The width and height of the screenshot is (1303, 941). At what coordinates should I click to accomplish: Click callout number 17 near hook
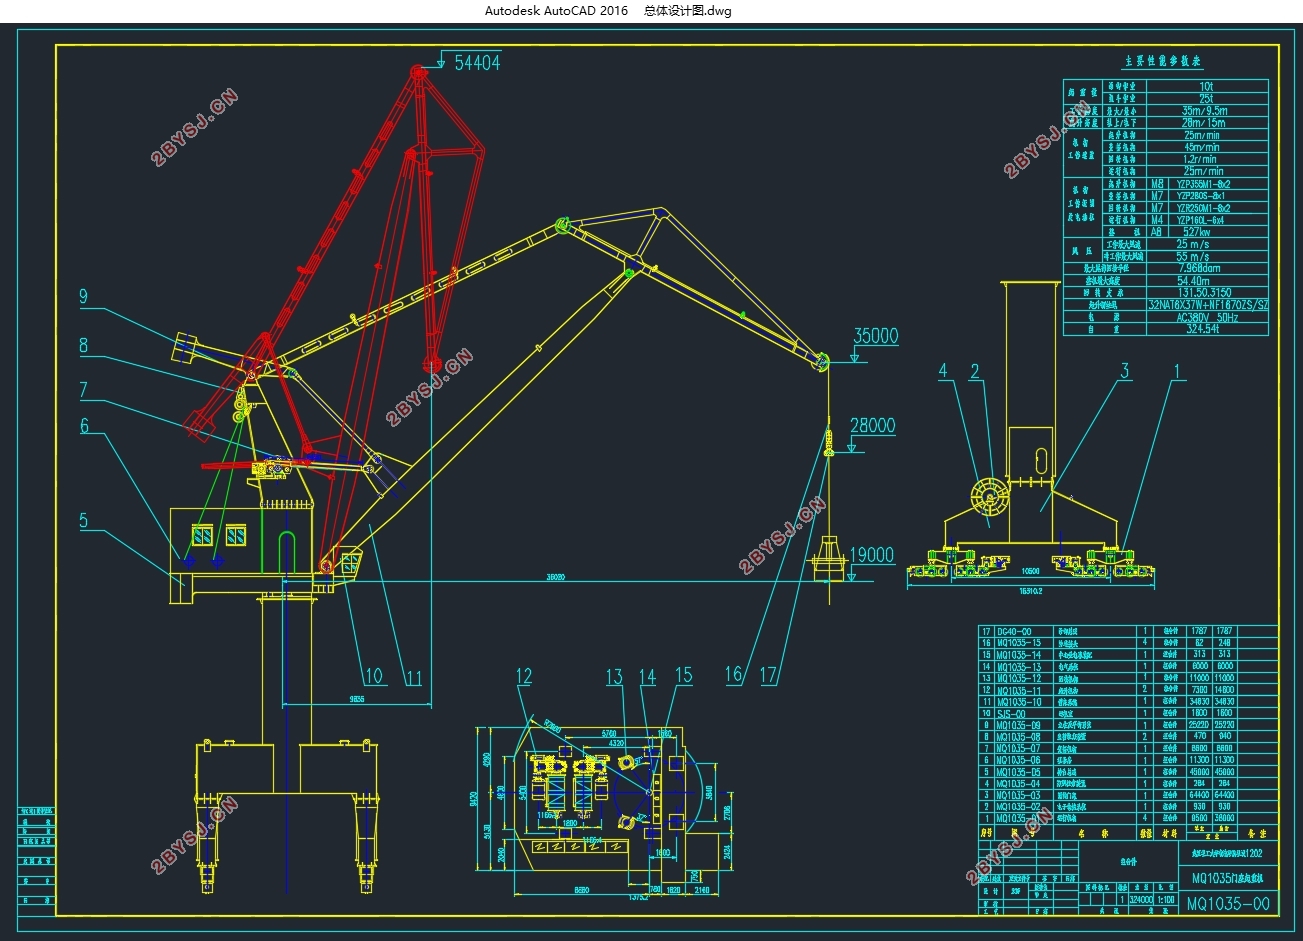[768, 676]
